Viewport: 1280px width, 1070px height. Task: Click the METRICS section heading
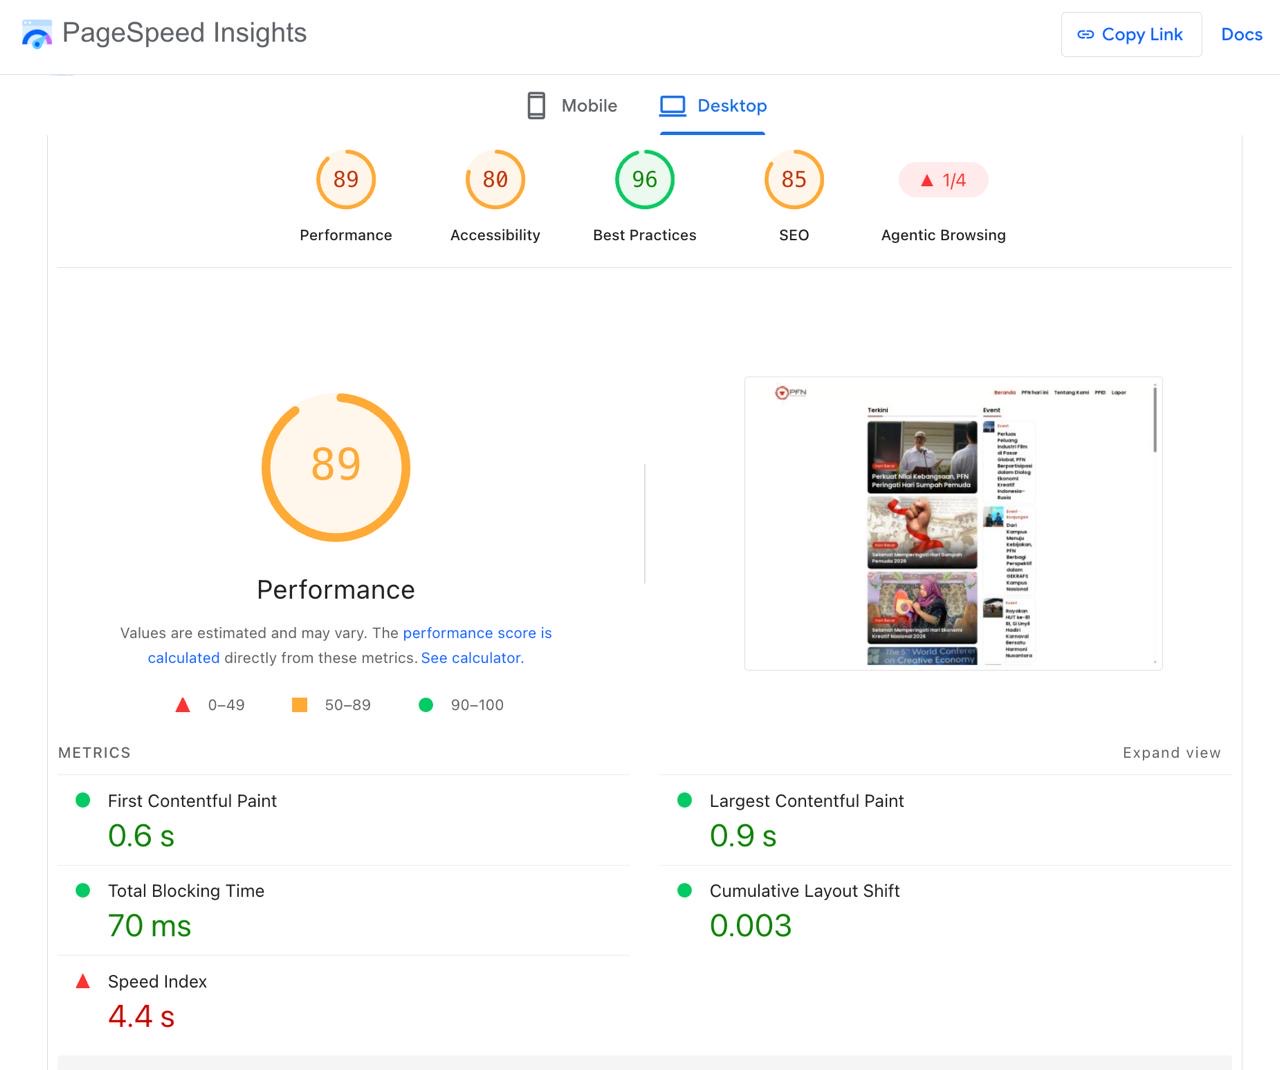[94, 753]
